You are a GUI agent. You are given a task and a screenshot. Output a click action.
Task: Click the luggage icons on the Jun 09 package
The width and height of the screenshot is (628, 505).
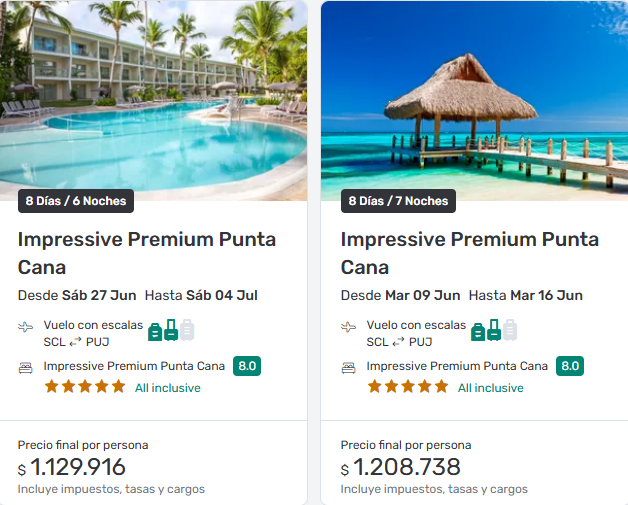(x=494, y=331)
